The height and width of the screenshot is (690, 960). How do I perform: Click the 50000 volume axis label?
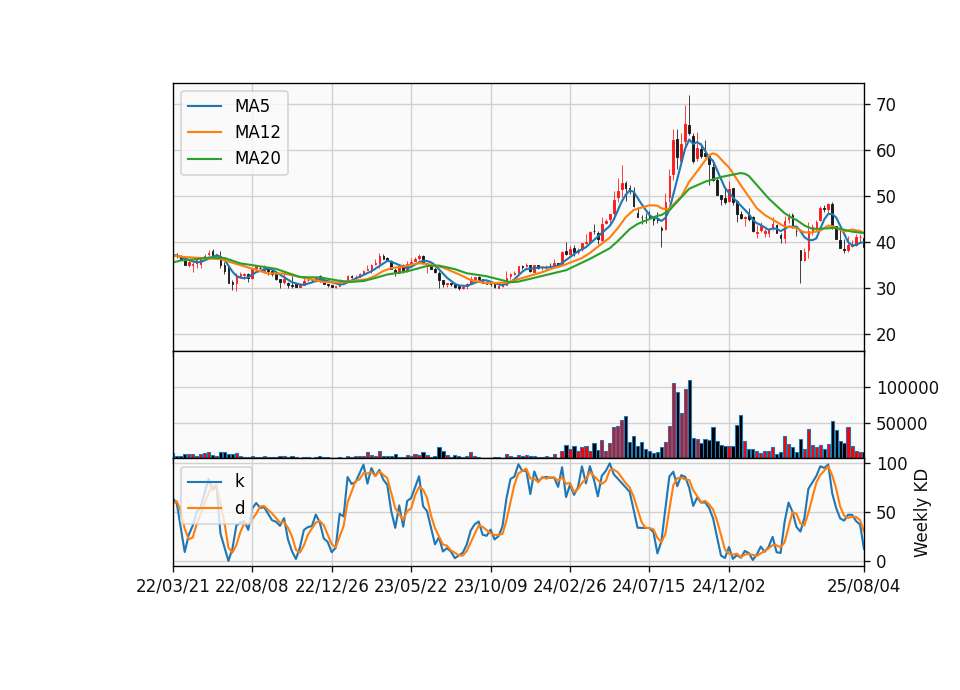coord(902,424)
